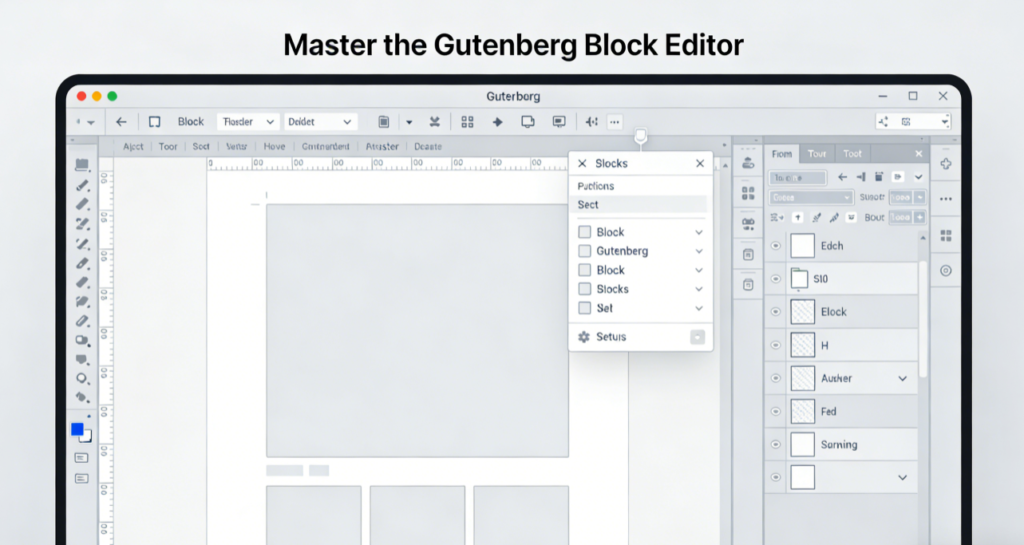Image resolution: width=1024 pixels, height=545 pixels.
Task: Click the four-squares grid icon in top toolbar
Action: [x=467, y=122]
